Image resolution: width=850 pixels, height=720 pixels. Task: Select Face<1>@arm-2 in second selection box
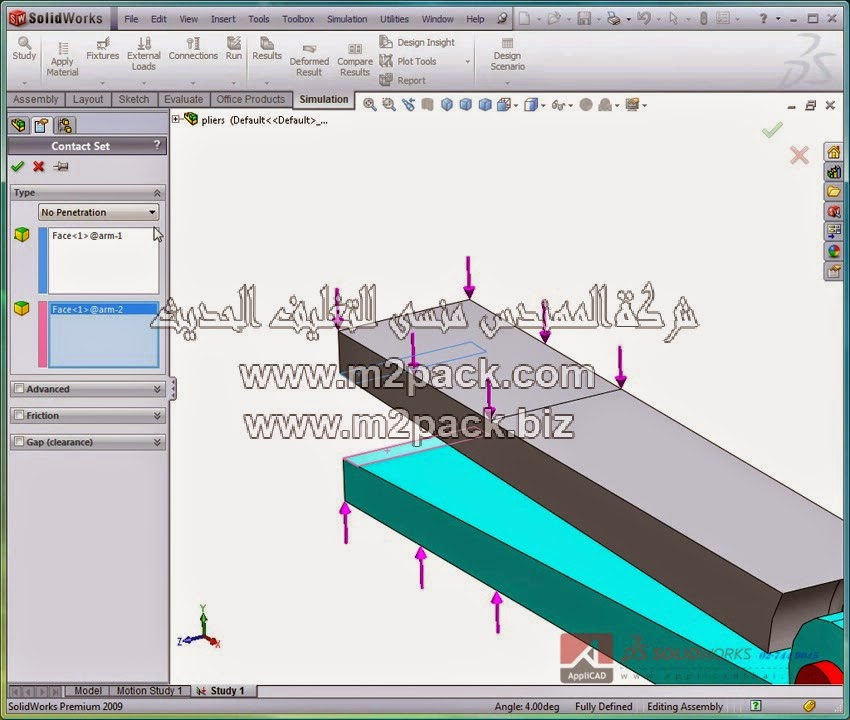click(x=104, y=310)
